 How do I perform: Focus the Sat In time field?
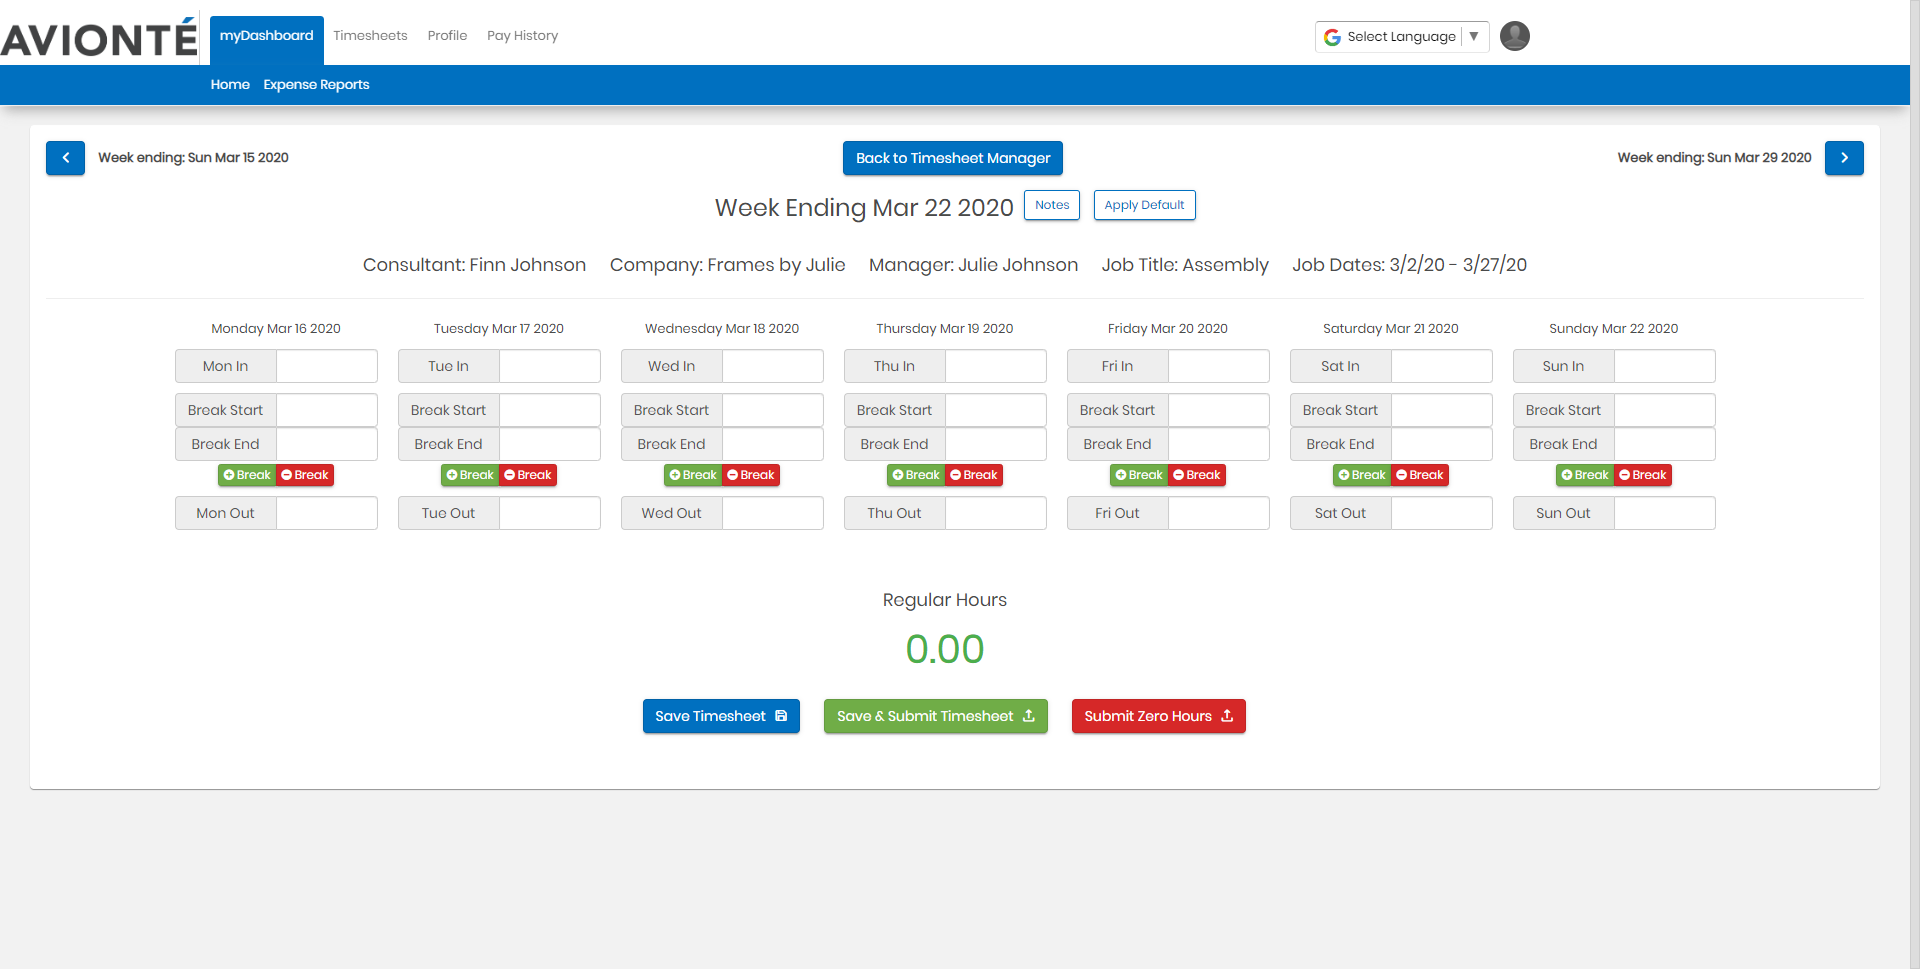tap(1442, 366)
